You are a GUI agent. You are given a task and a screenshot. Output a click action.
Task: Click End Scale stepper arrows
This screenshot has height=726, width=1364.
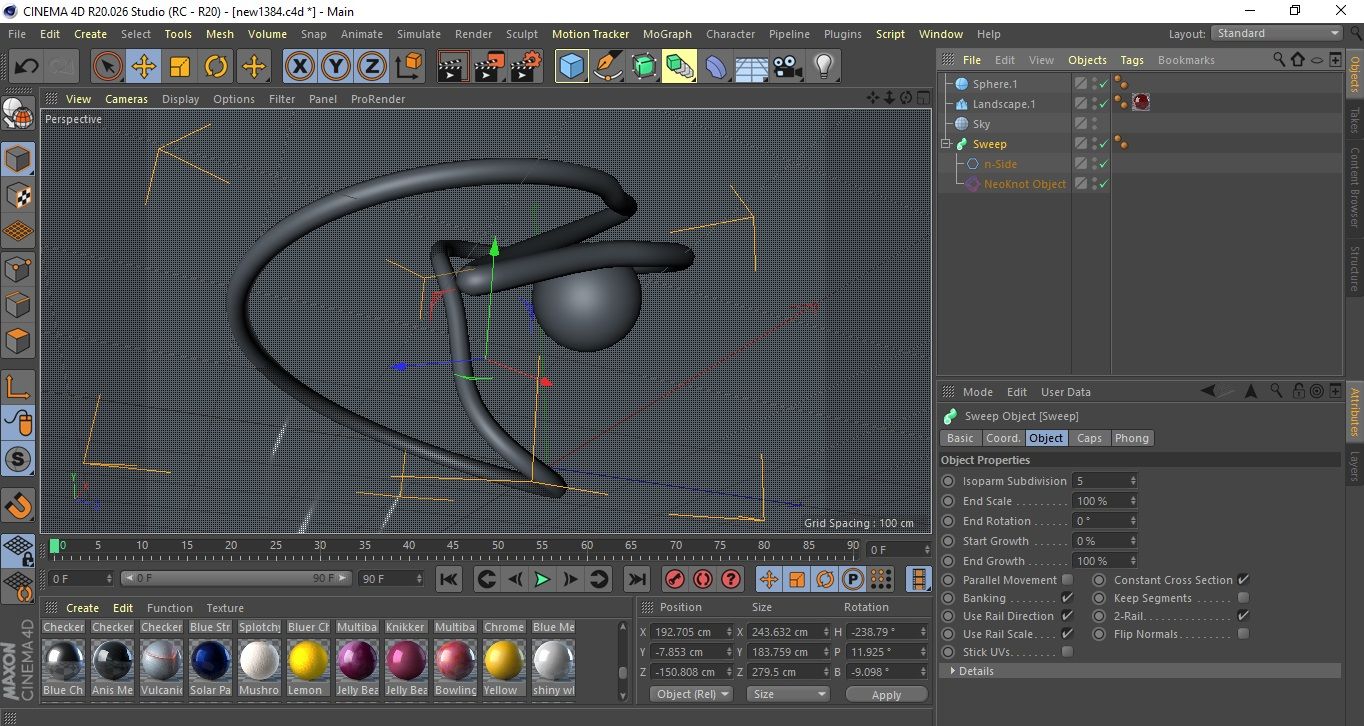(1132, 501)
